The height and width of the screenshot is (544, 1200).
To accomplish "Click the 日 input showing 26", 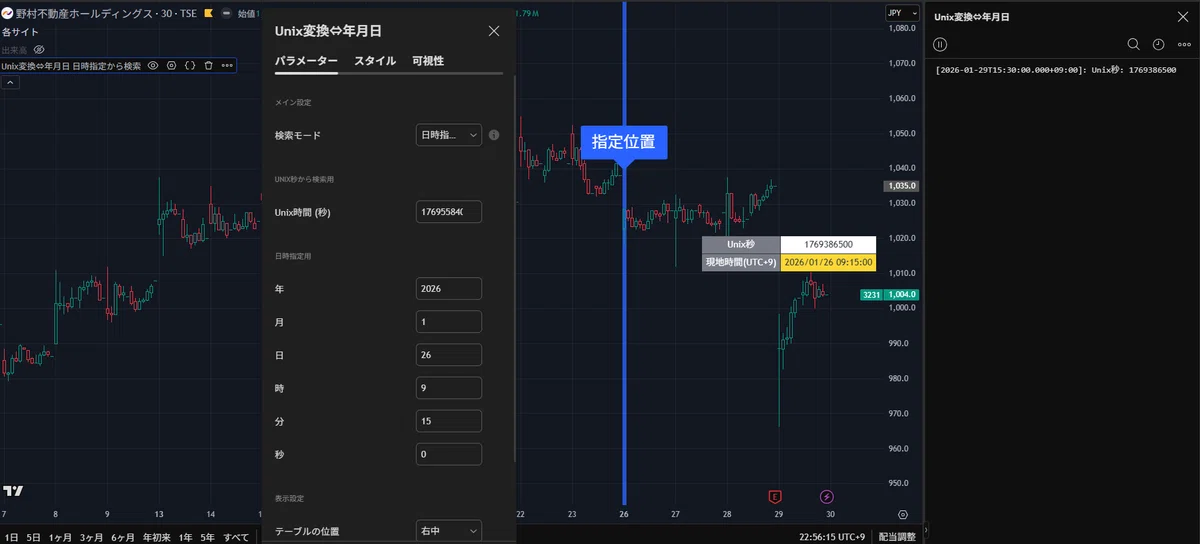I will 449,355.
